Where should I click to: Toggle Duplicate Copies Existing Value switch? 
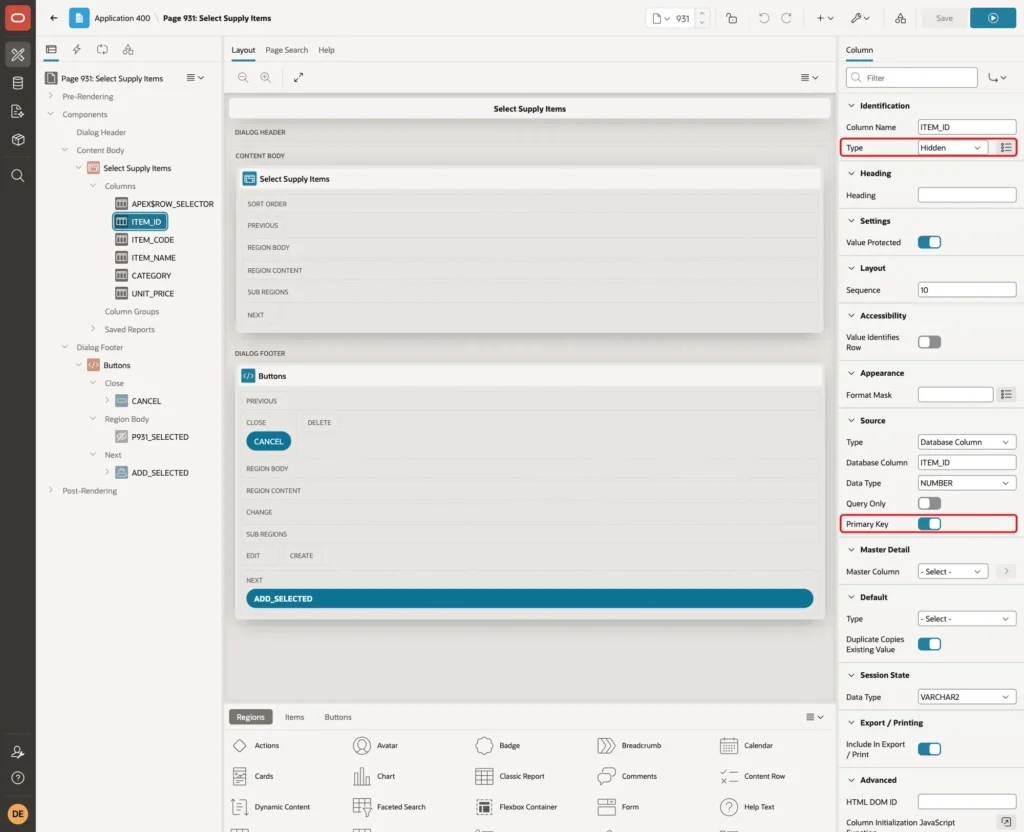point(929,645)
